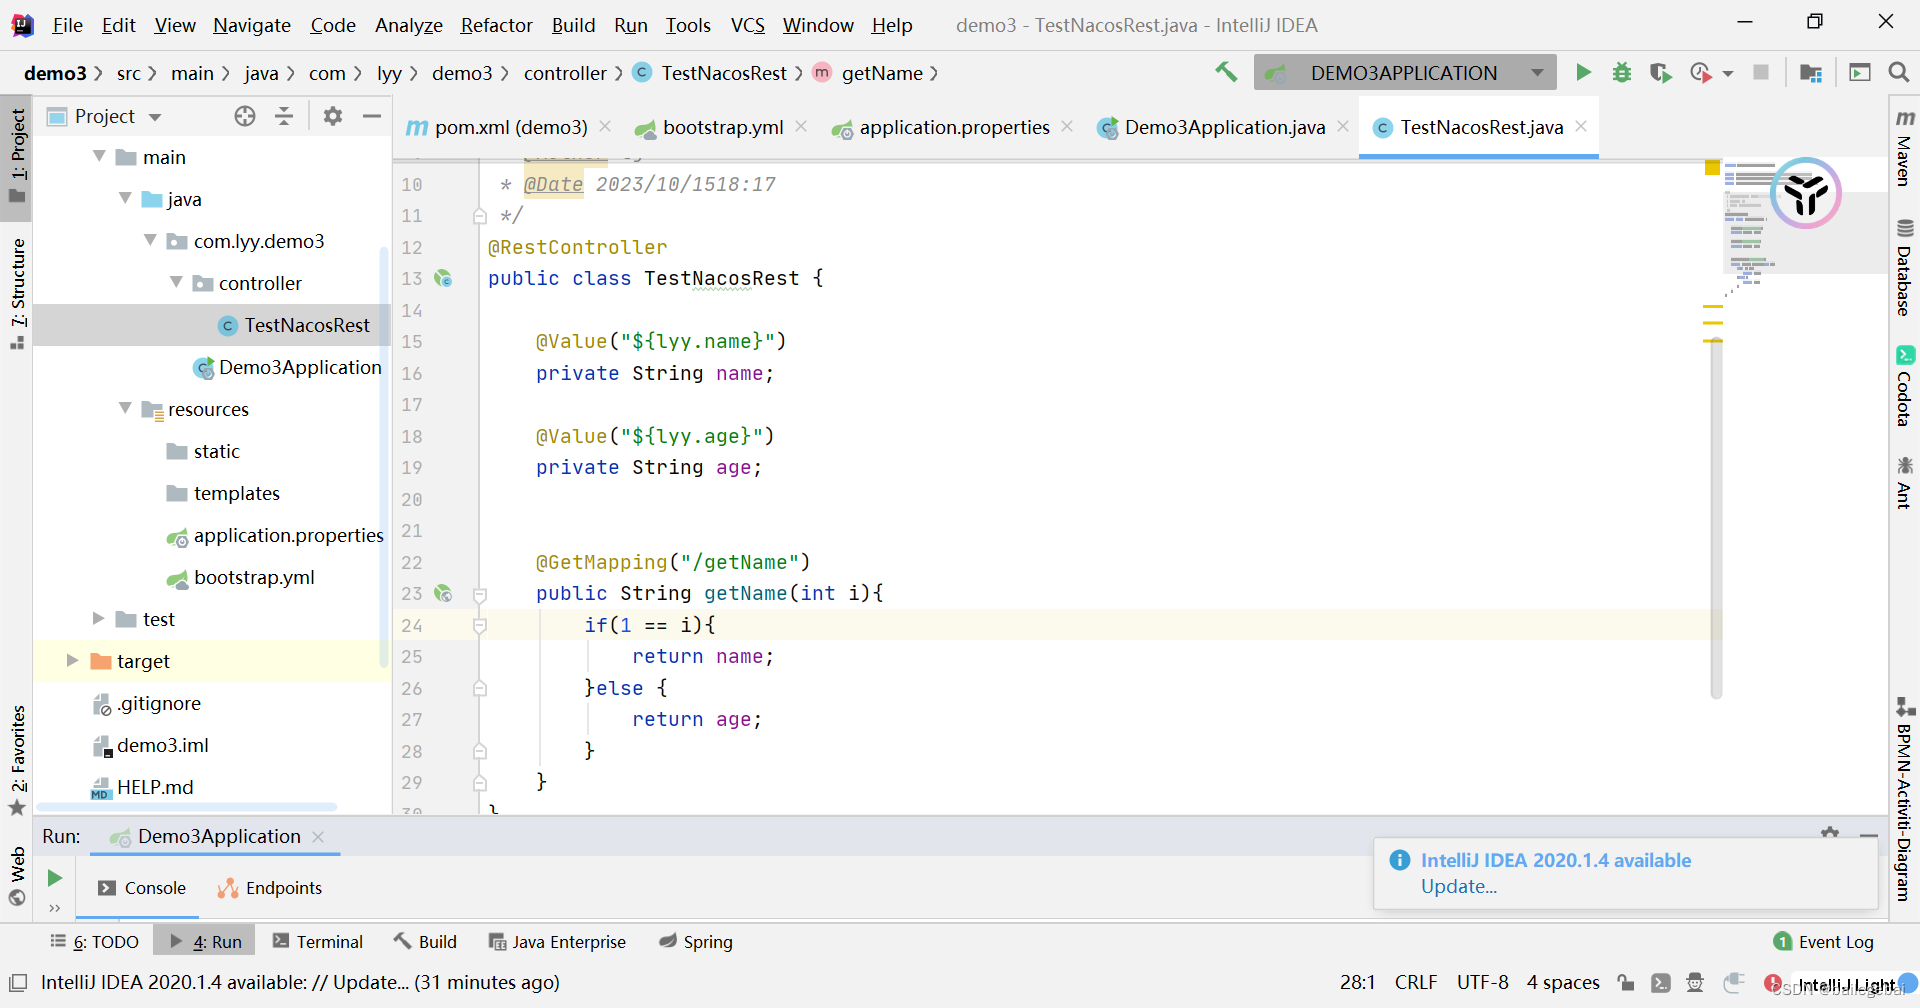Switch to Endpoints tab in Run panel
The height and width of the screenshot is (1008, 1920).
click(x=270, y=888)
